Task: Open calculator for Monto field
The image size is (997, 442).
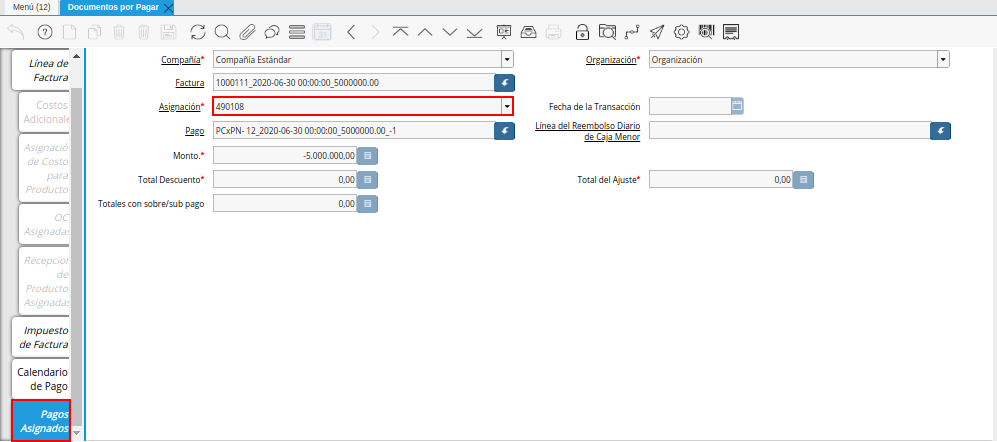Action: (x=368, y=155)
